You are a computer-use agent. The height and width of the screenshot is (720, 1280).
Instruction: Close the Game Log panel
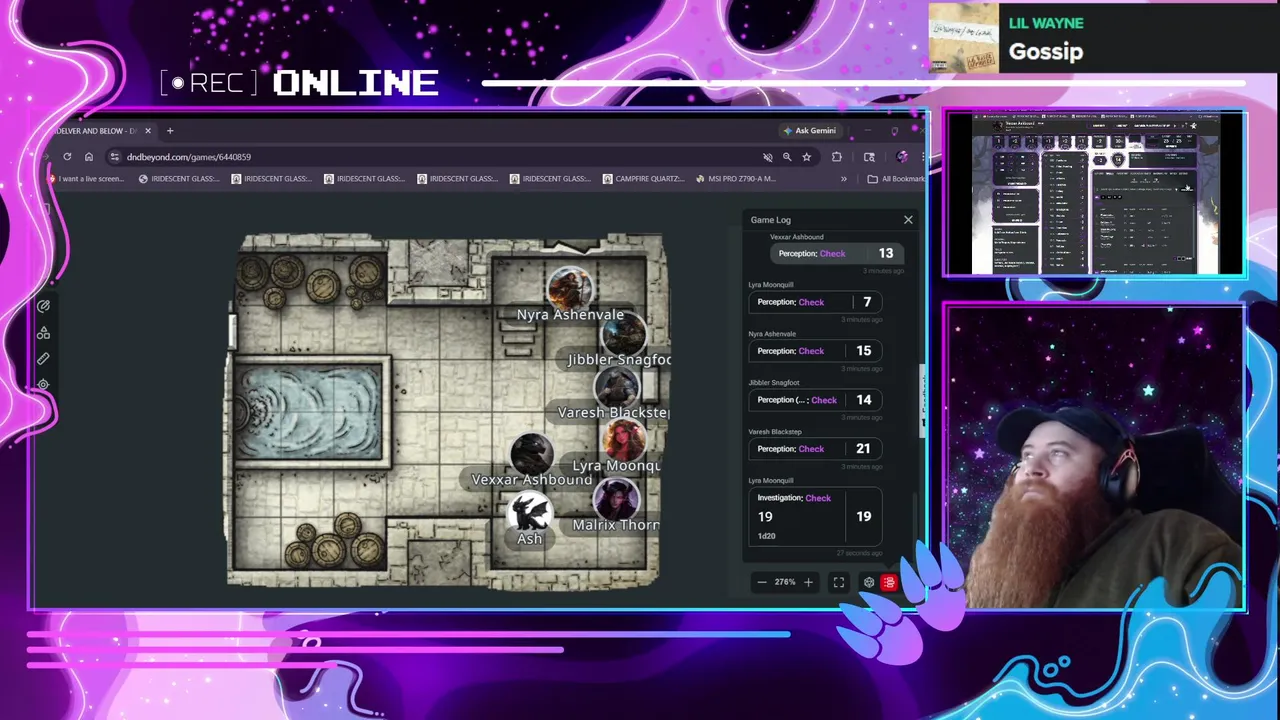click(908, 220)
